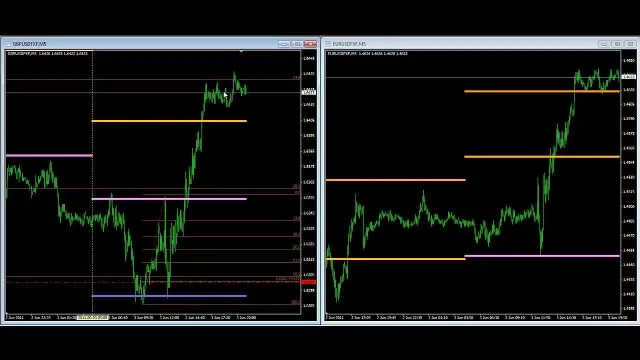Click the GBPUSD chart window icon
640x360 pixels.
pyautogui.click(x=8, y=44)
